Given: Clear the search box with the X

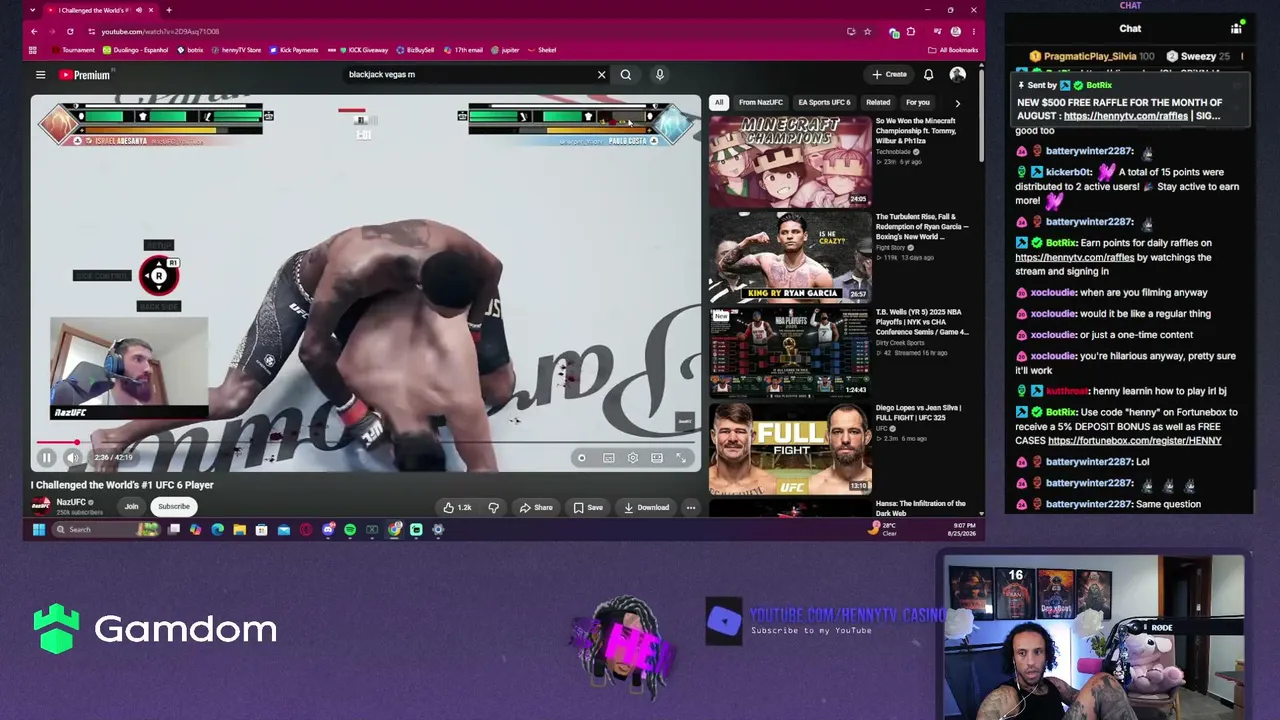Looking at the screenshot, I should (601, 74).
